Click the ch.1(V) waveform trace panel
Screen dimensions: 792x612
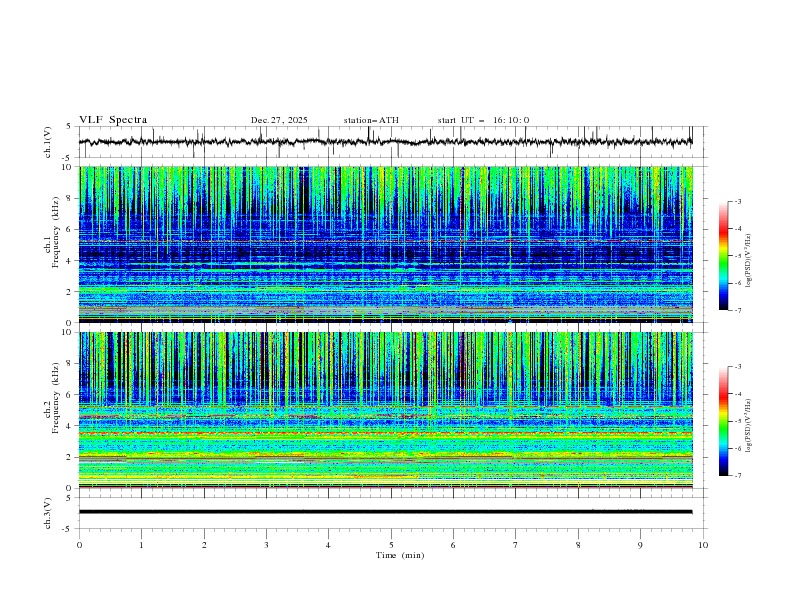tap(391, 142)
